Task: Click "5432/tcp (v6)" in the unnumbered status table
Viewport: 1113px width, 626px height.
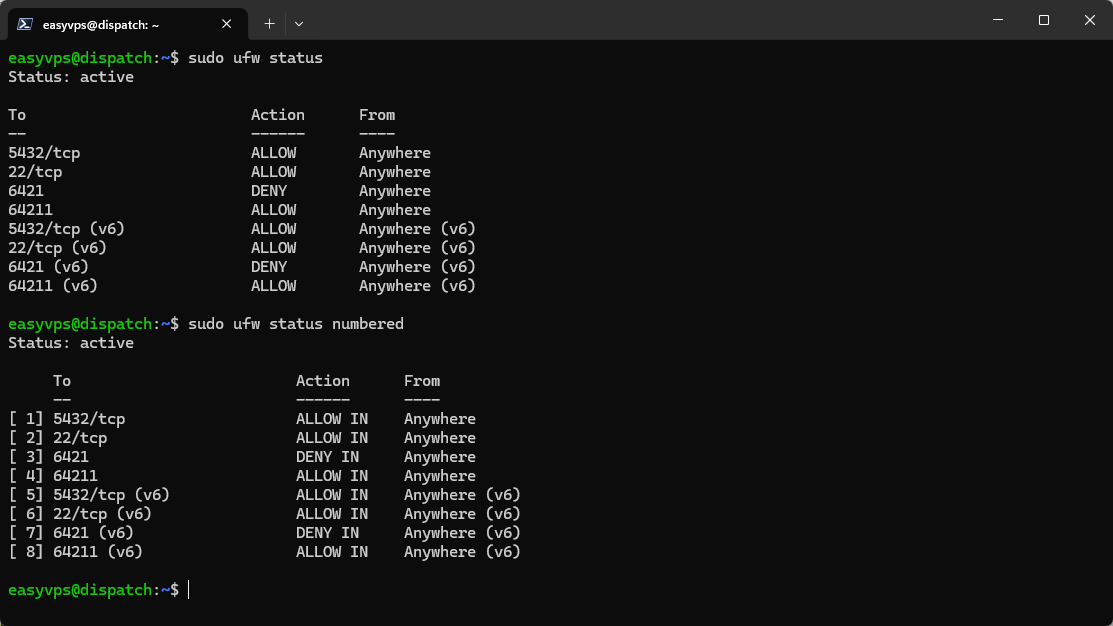Action: [x=67, y=229]
